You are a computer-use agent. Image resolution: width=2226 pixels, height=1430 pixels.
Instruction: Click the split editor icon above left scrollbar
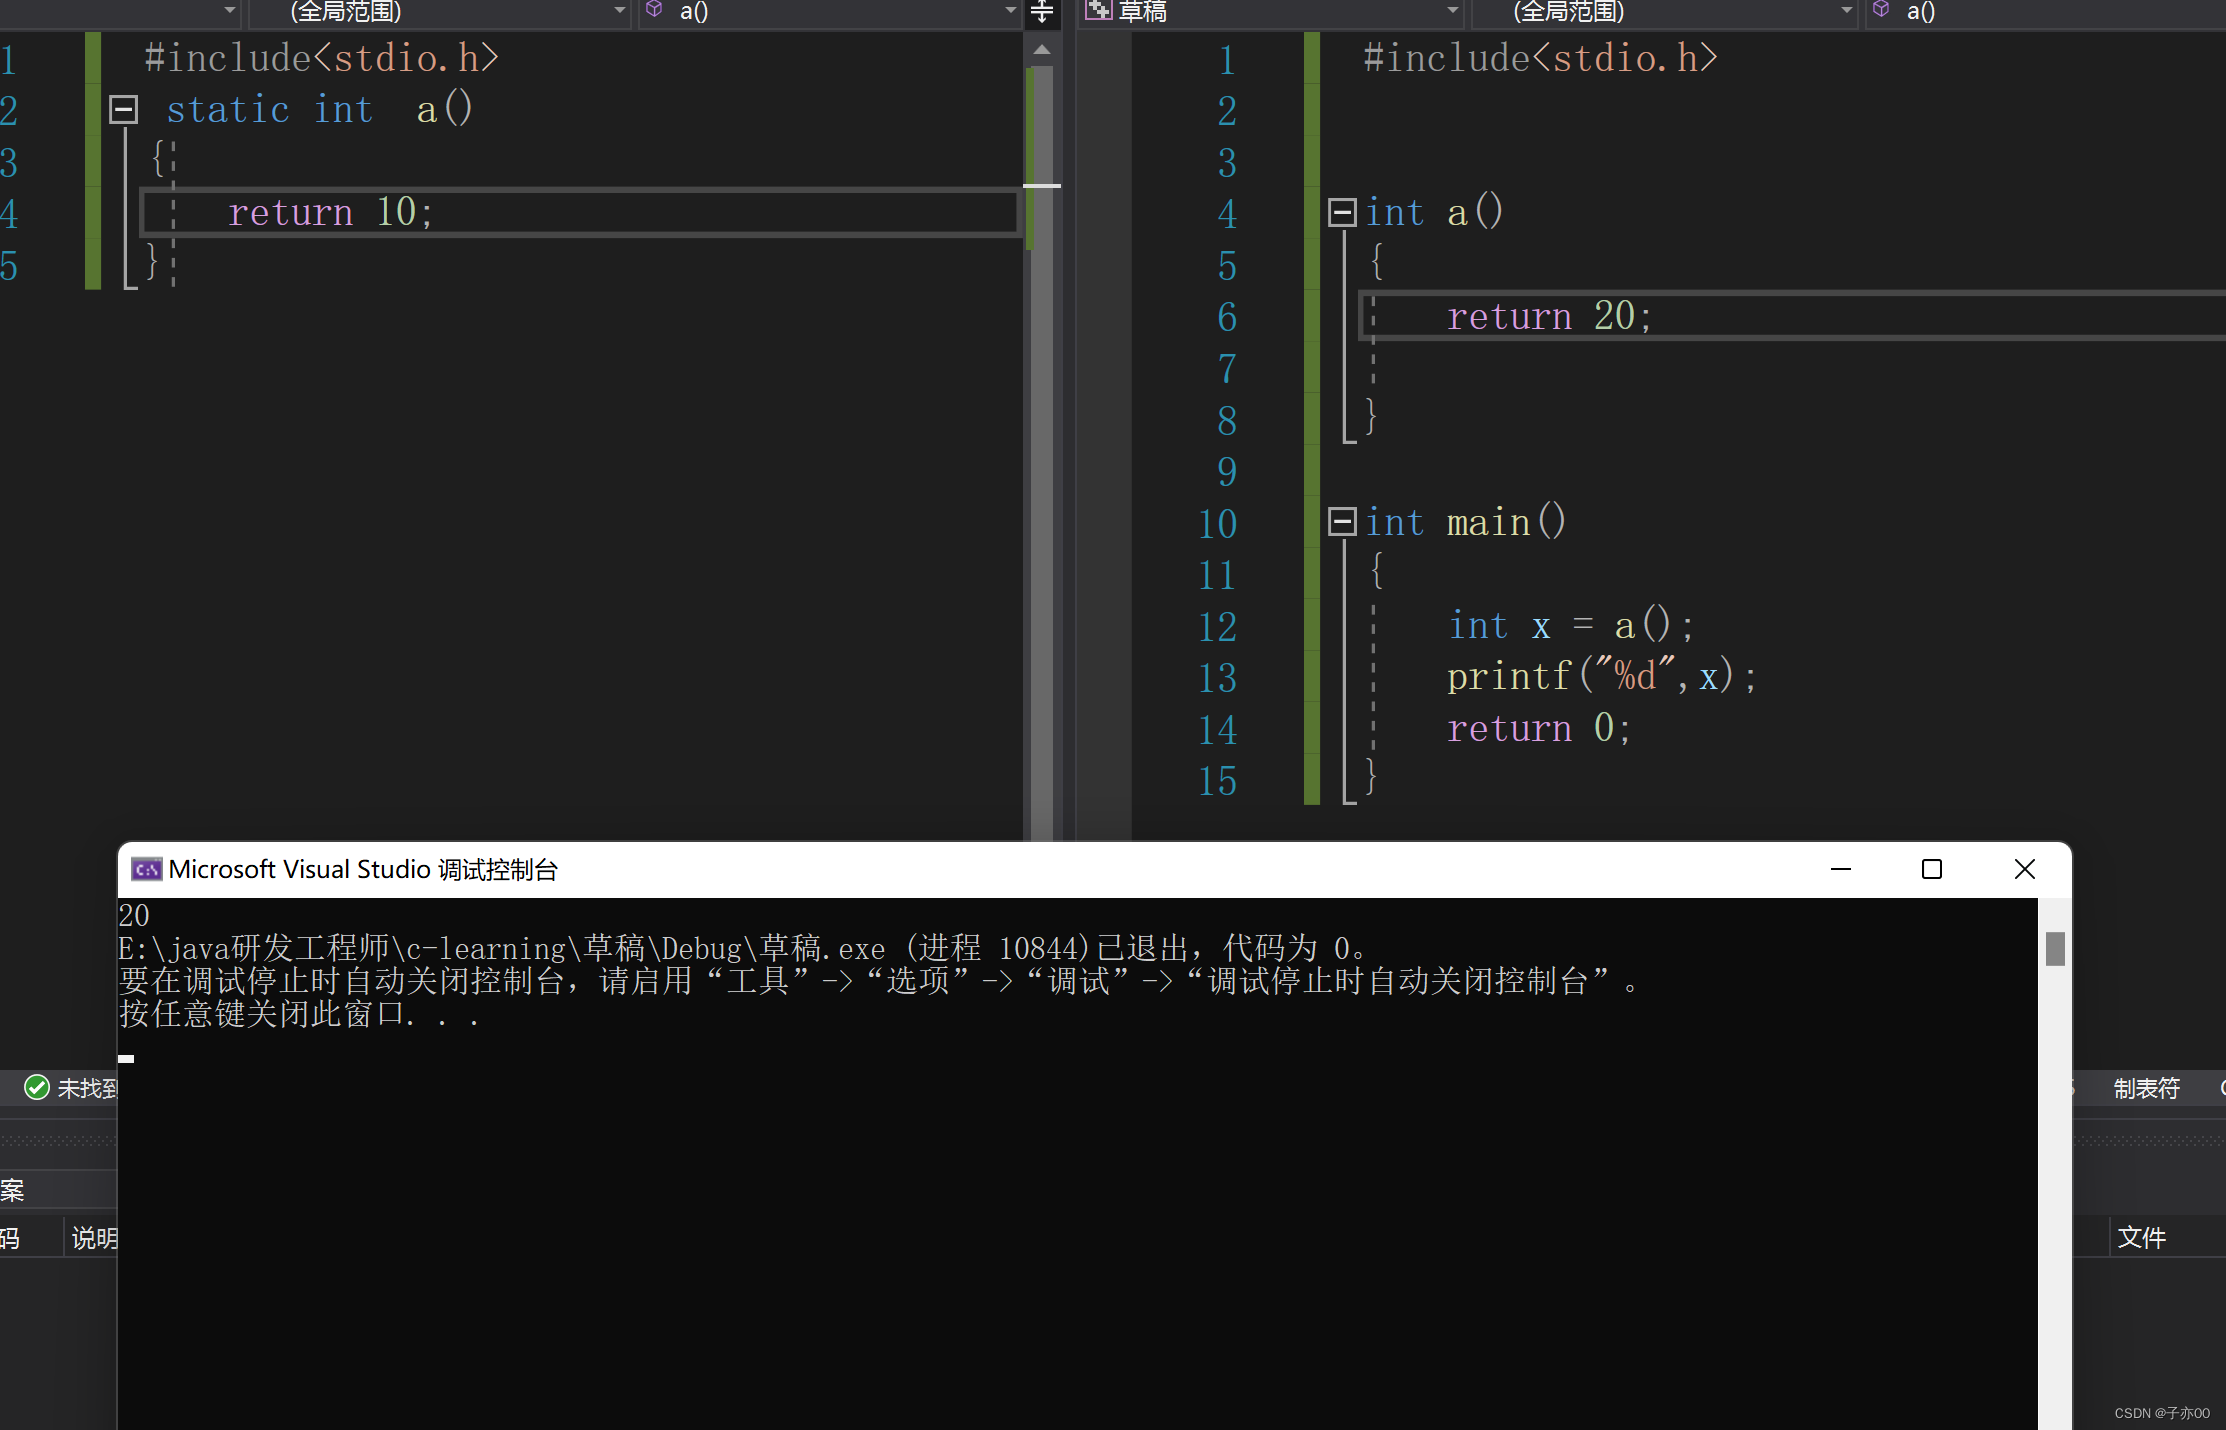(x=1042, y=12)
